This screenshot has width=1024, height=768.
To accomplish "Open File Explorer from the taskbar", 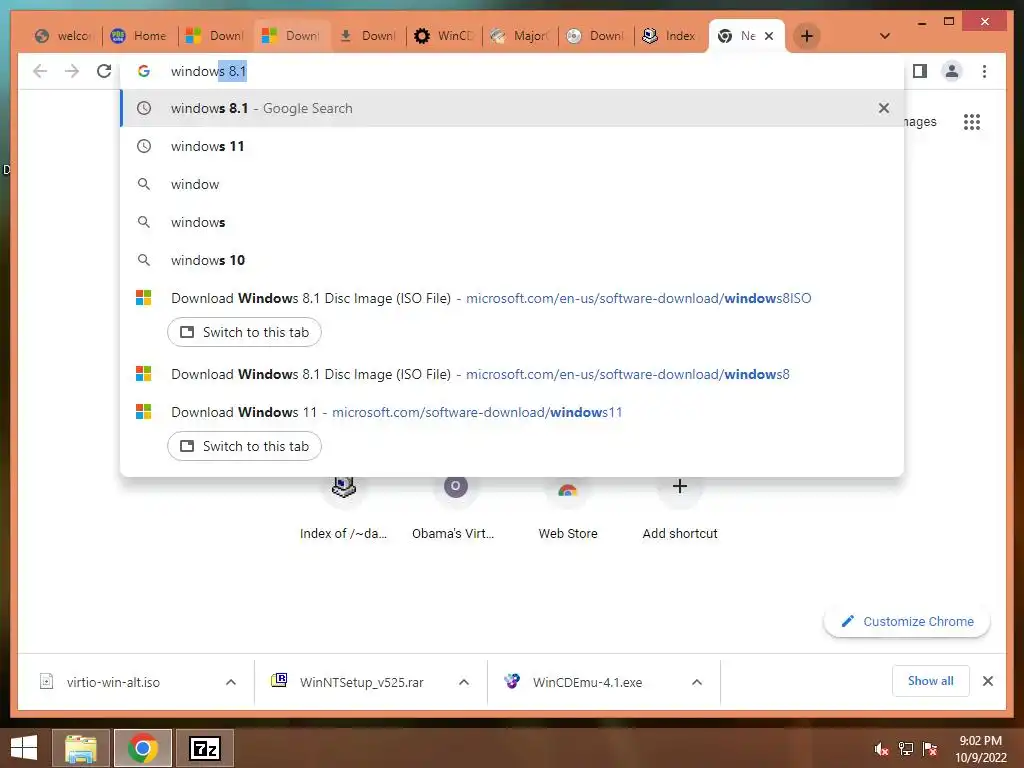I will [80, 748].
